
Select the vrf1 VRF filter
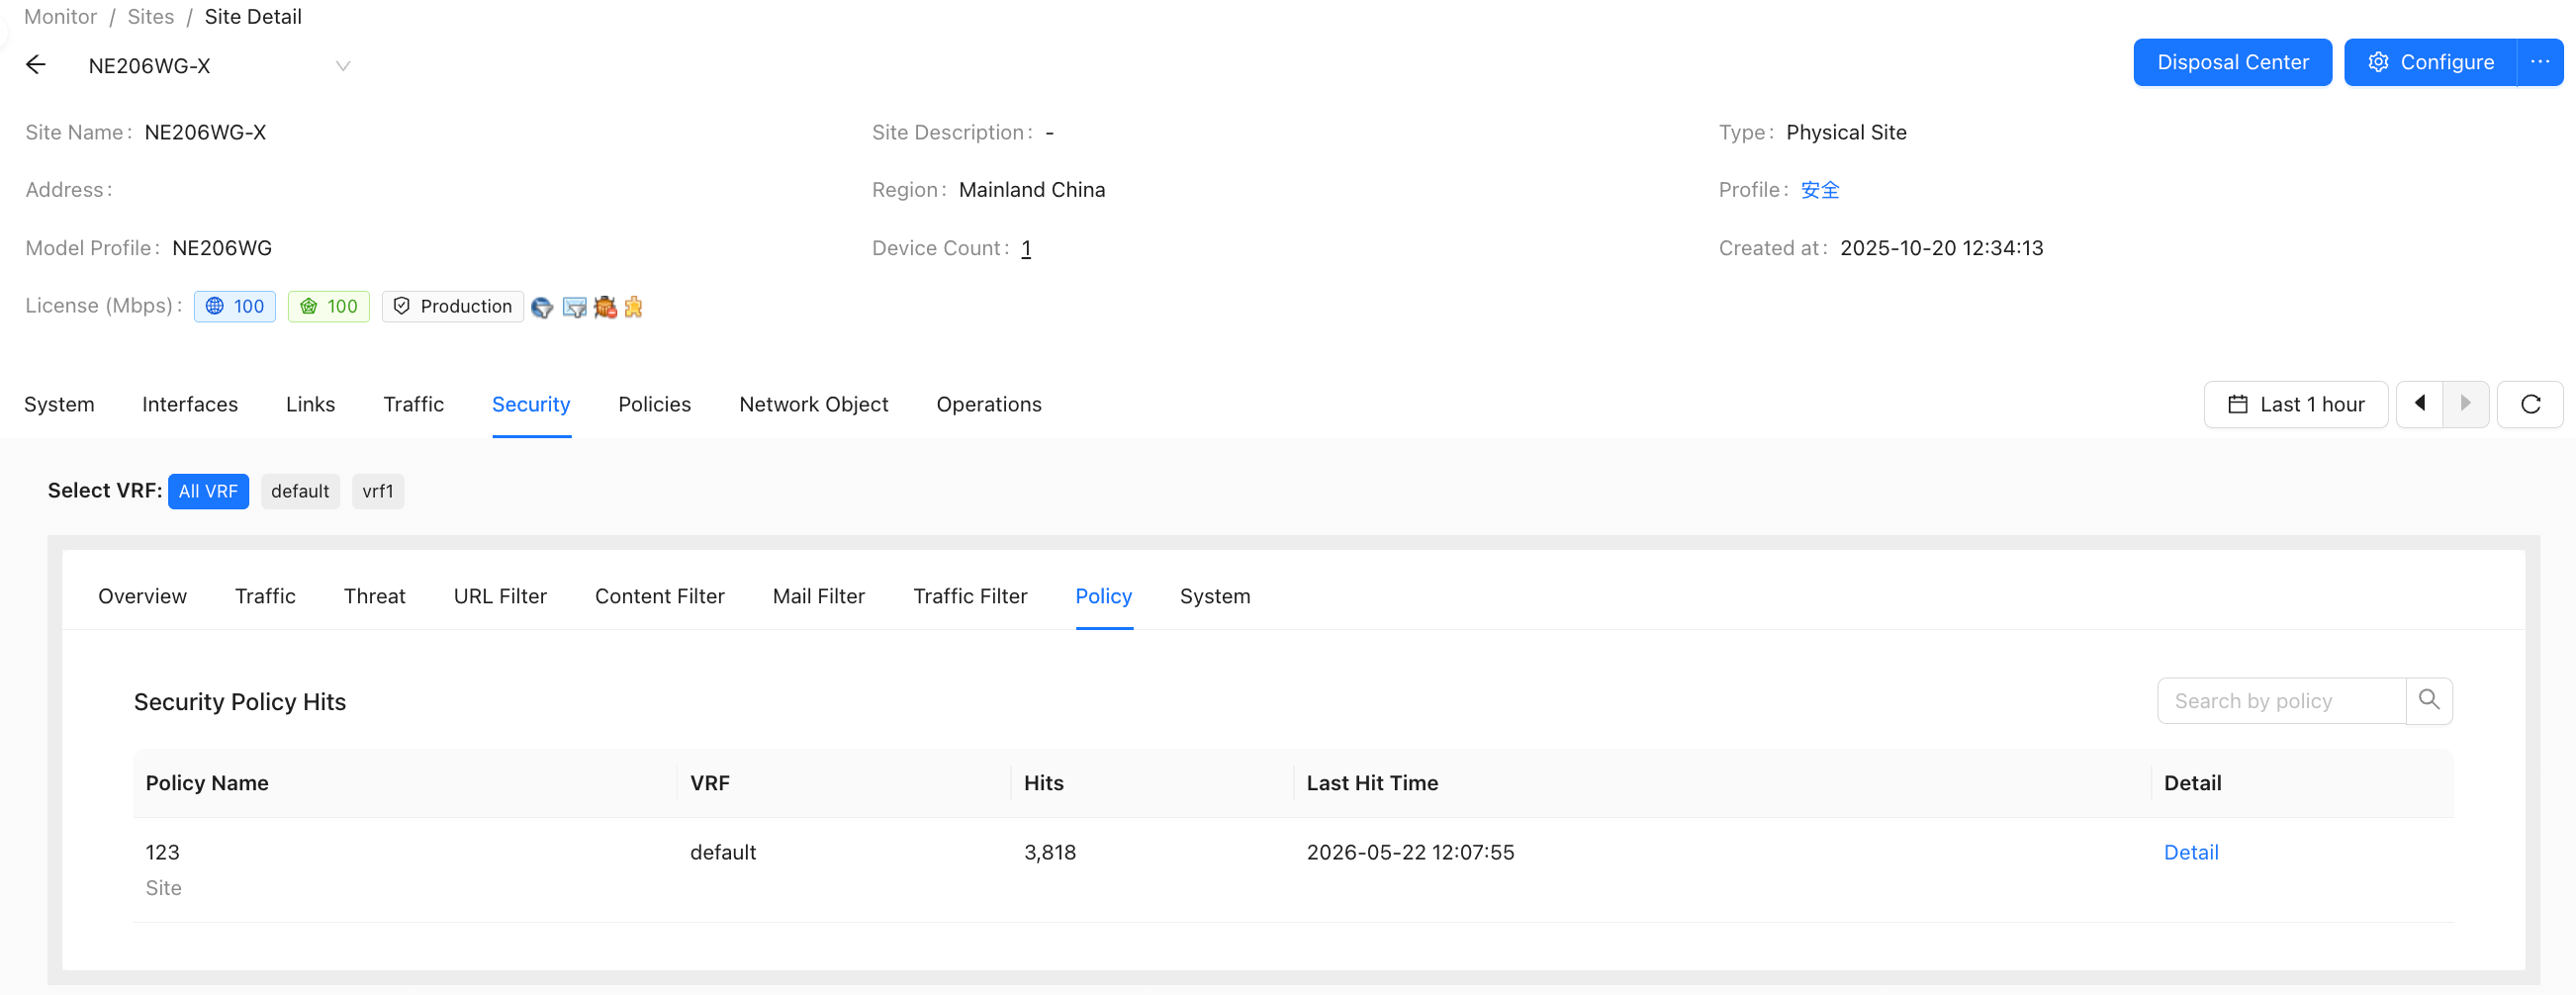point(378,491)
